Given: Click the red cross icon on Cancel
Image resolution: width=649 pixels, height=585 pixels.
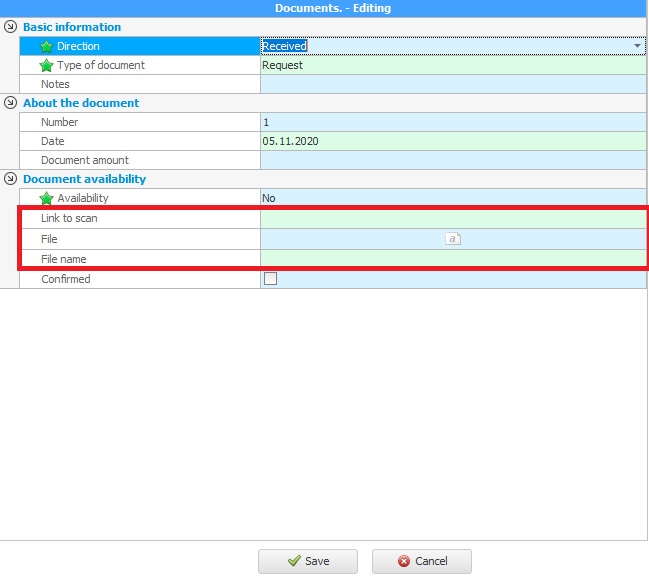Looking at the screenshot, I should (404, 561).
